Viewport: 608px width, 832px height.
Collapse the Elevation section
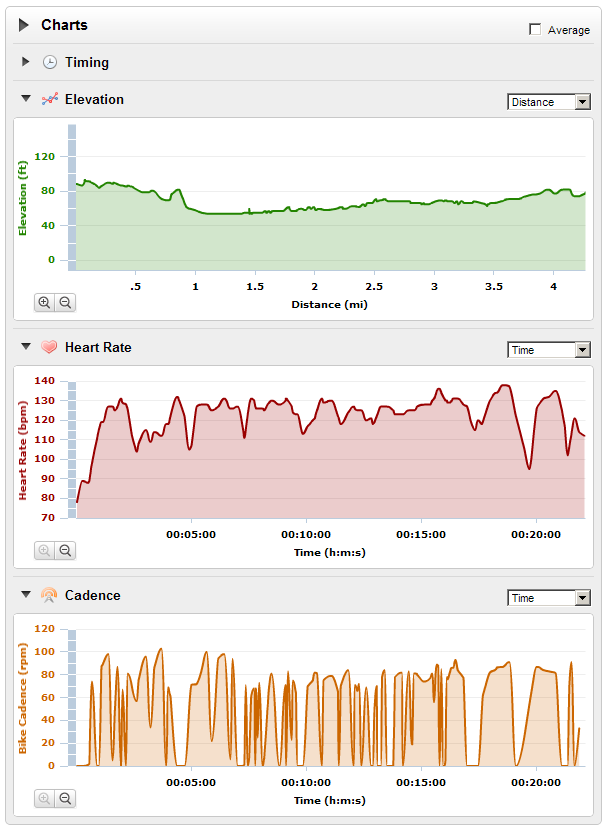click(x=26, y=99)
